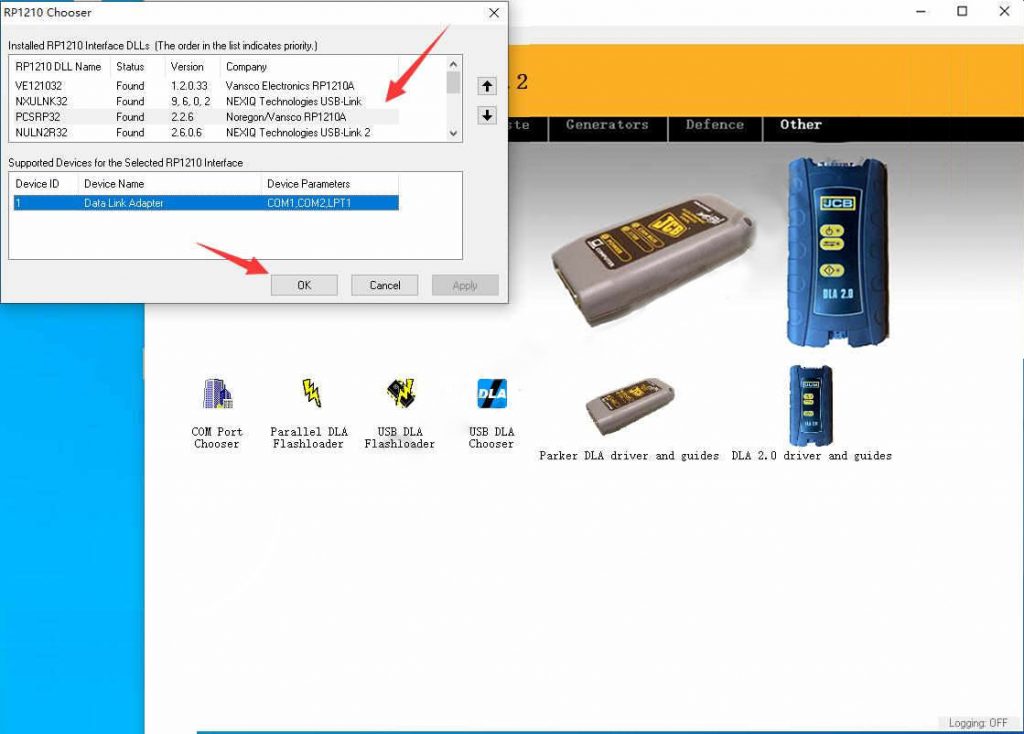1024x734 pixels.
Task: Switch to the Defence tab
Action: point(715,125)
